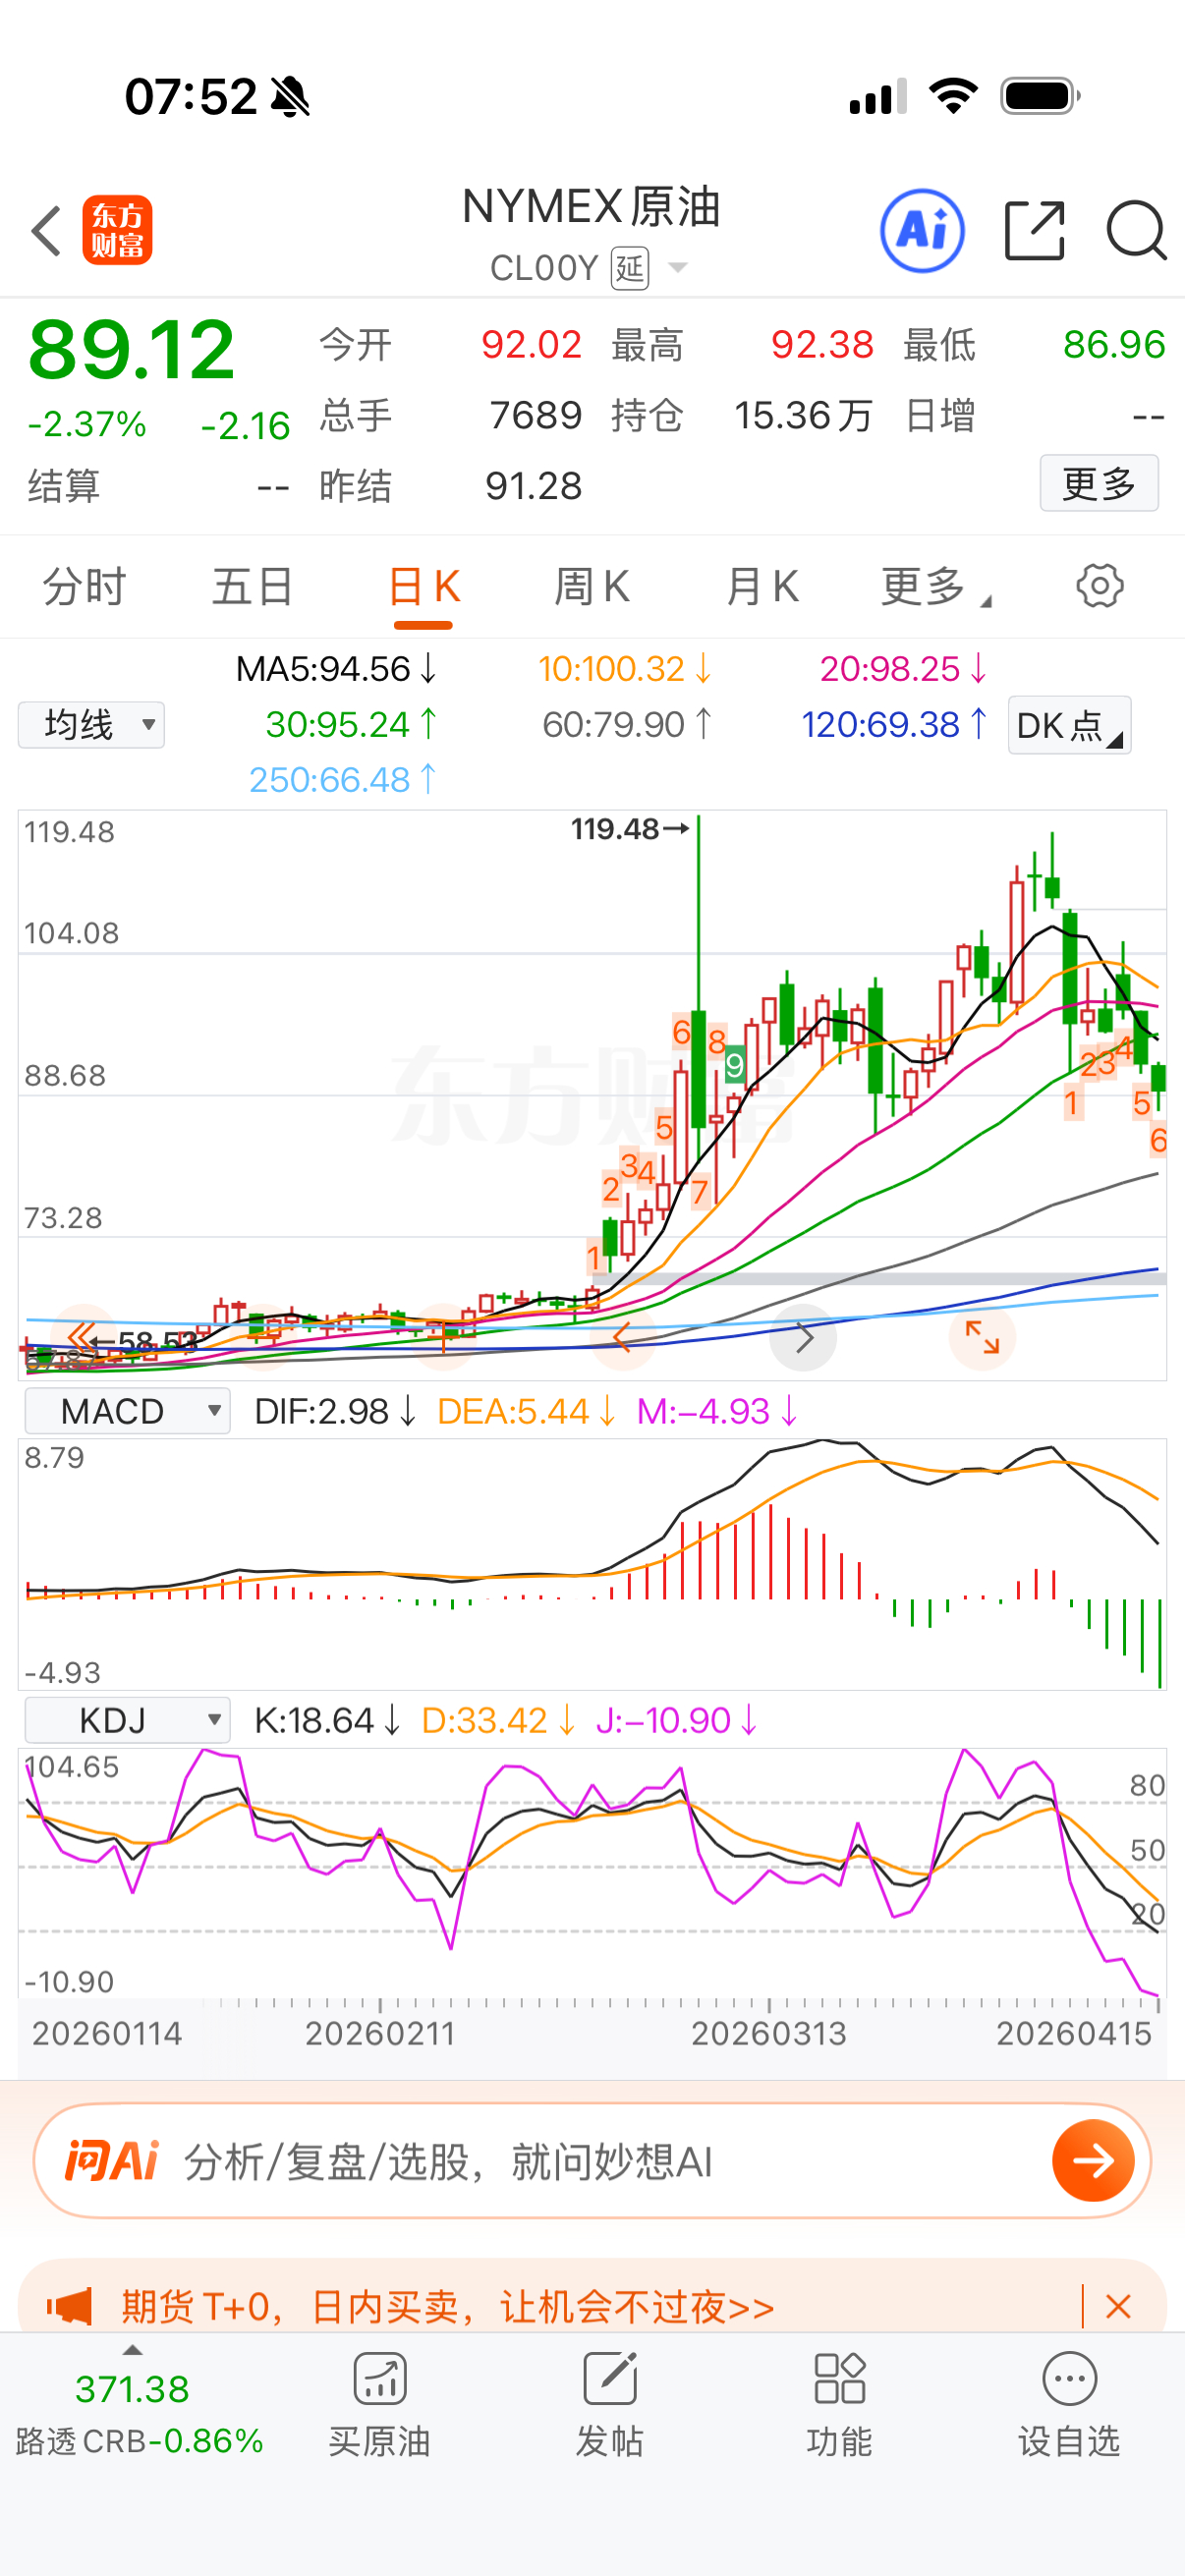
Task: Tap the 买原油 icon
Action: point(380,2379)
